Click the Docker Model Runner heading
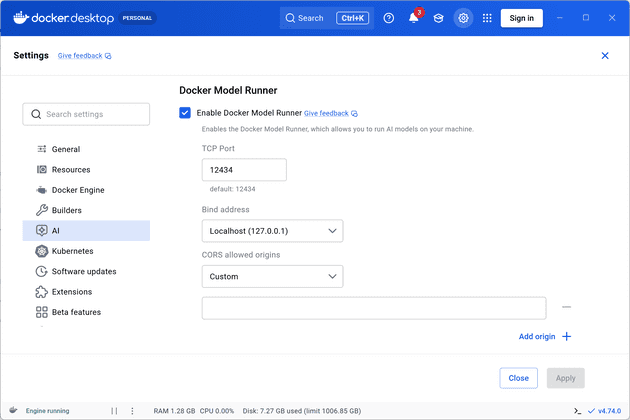The image size is (630, 420). click(x=228, y=90)
